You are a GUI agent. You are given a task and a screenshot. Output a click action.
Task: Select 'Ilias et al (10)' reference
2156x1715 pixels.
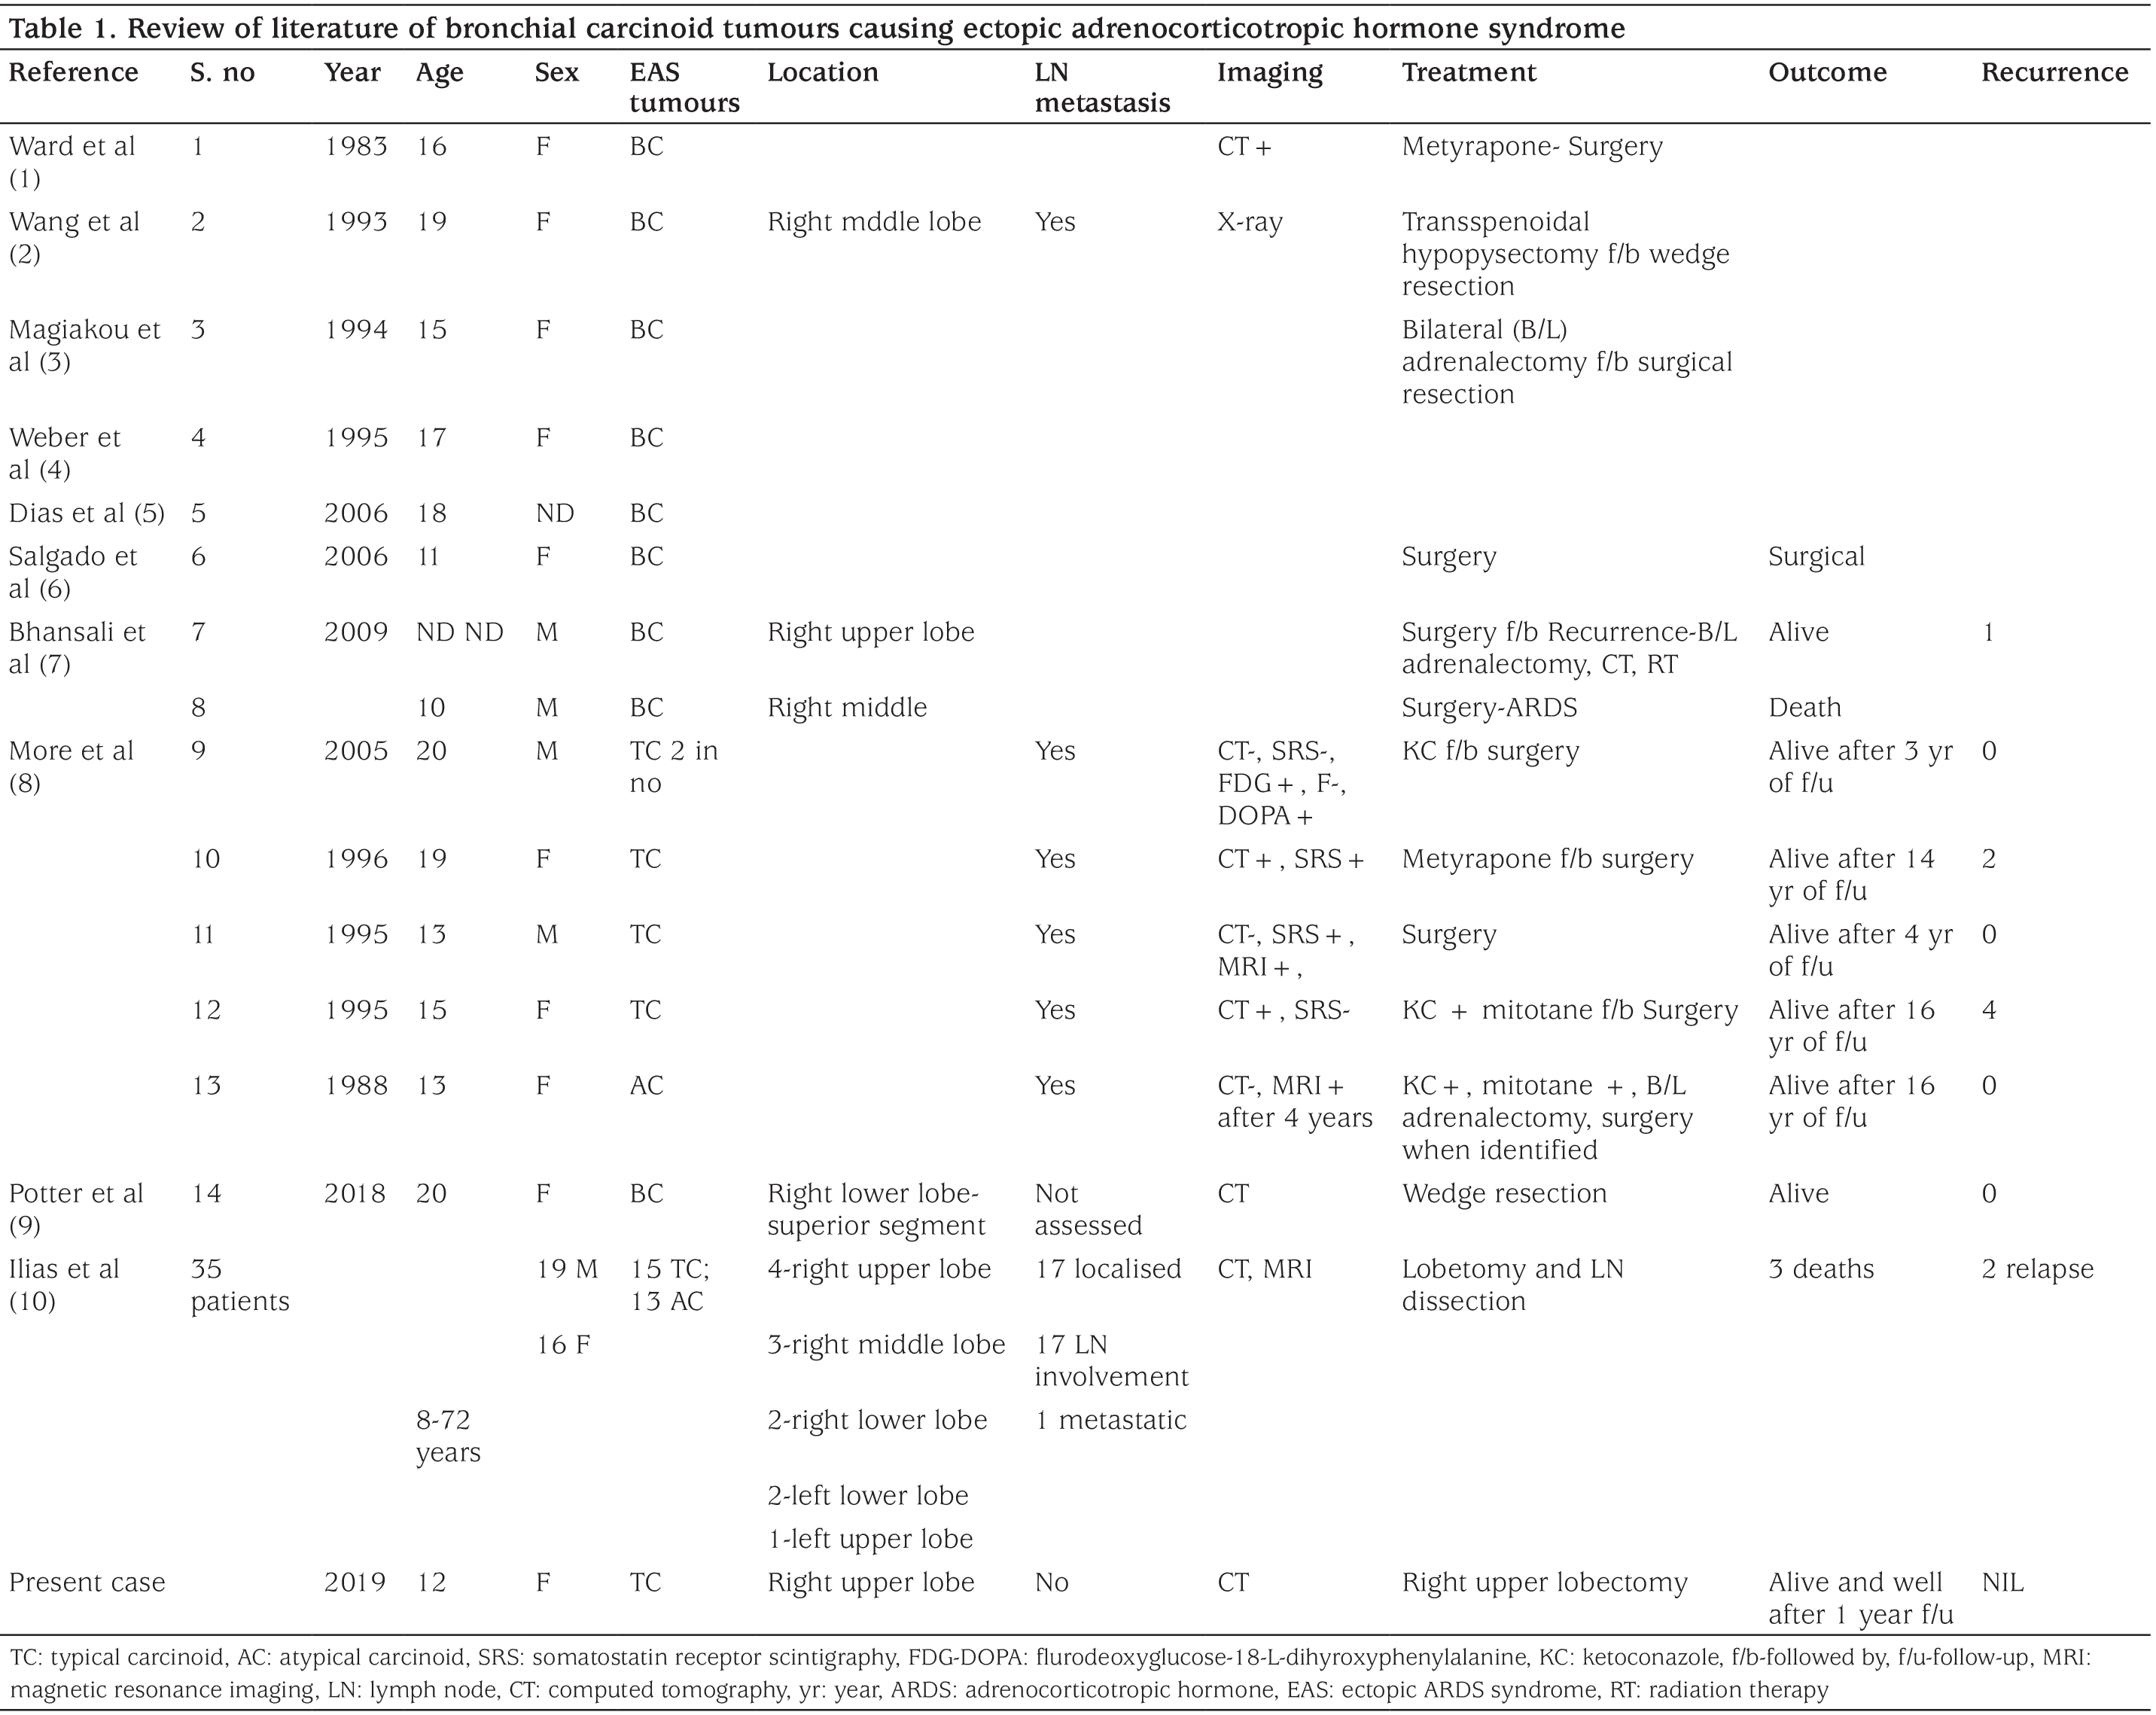[64, 1287]
